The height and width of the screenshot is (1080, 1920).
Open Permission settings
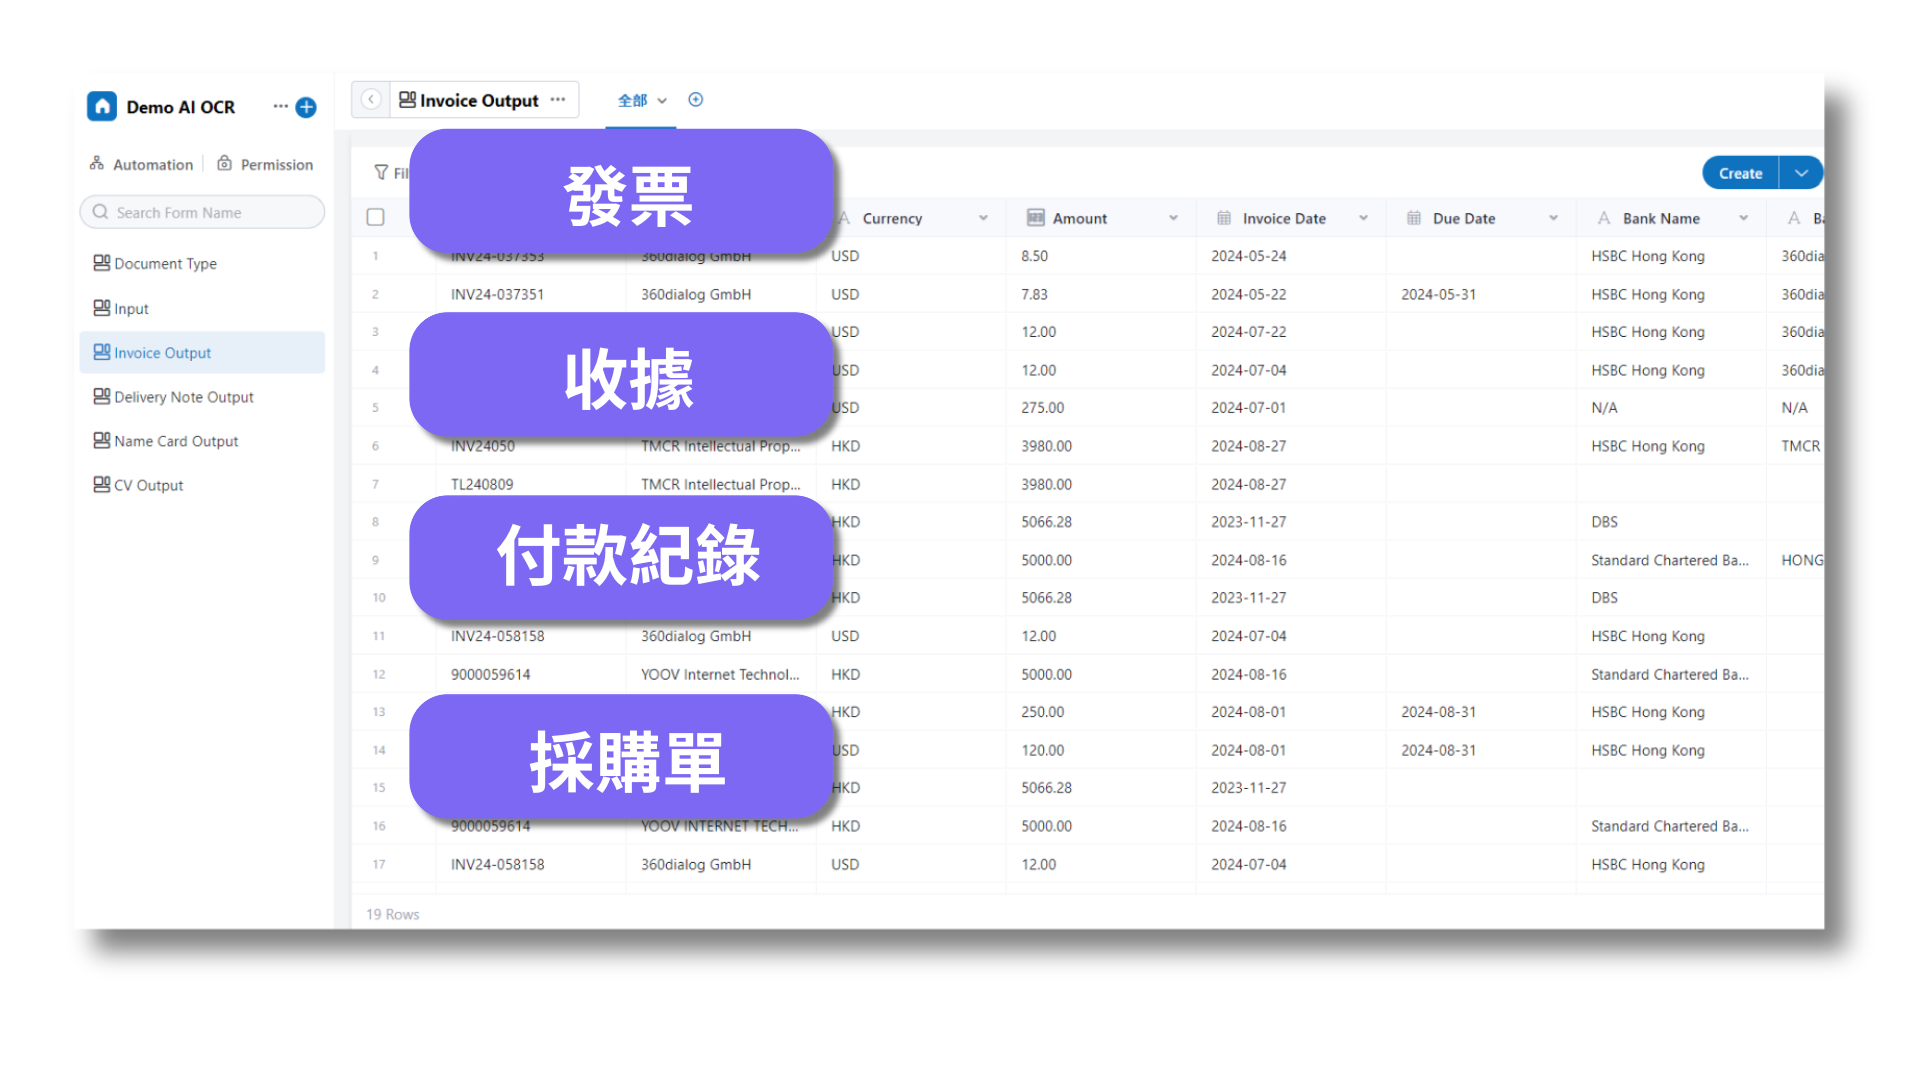coord(265,164)
